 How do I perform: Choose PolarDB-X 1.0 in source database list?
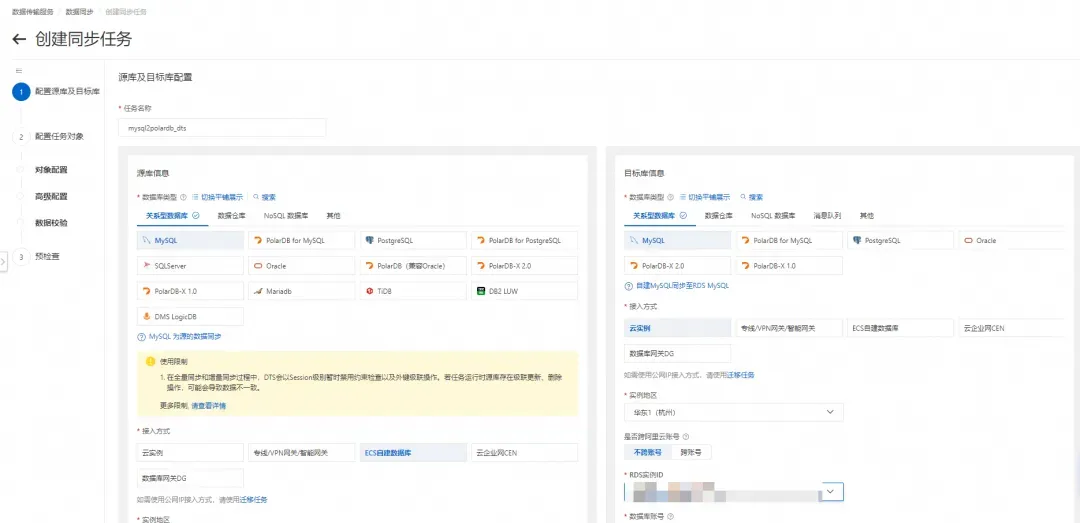(191, 291)
